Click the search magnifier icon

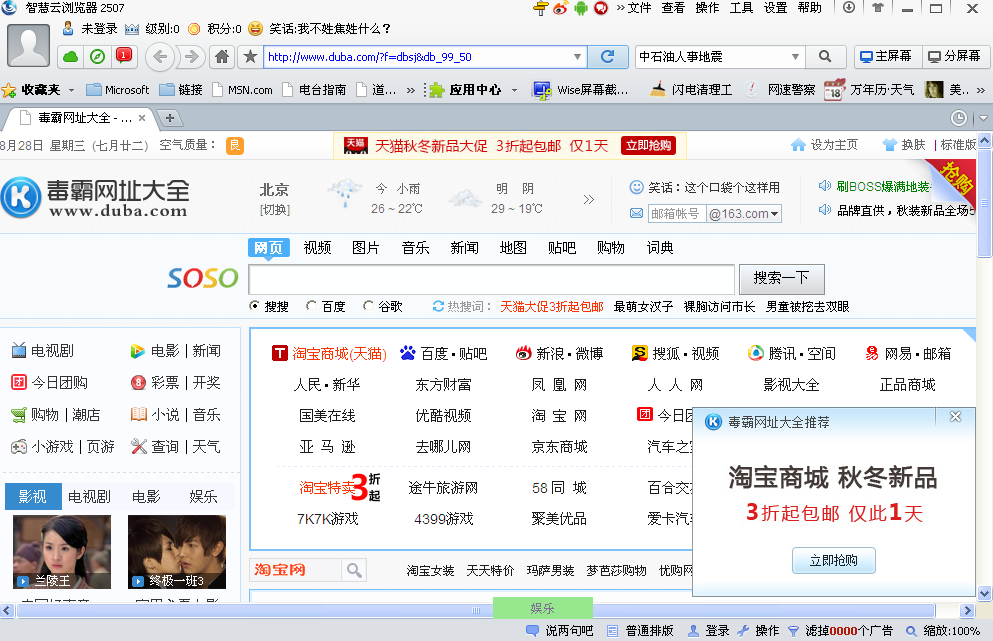point(825,57)
